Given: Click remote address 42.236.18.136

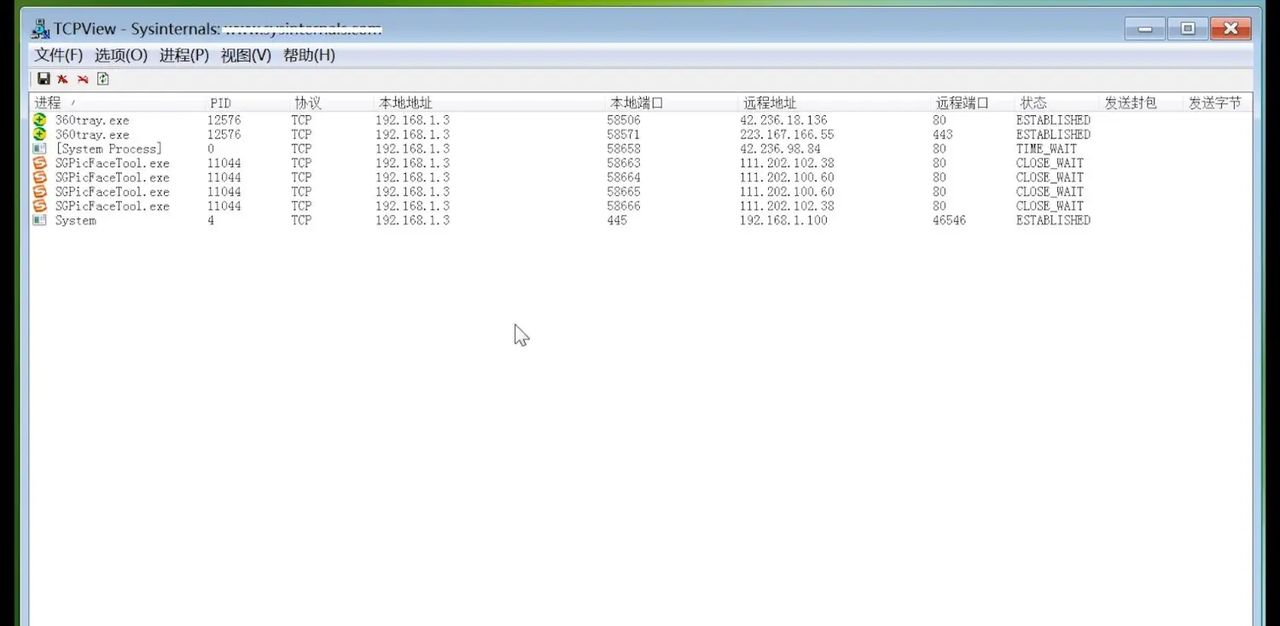Looking at the screenshot, I should coord(783,120).
